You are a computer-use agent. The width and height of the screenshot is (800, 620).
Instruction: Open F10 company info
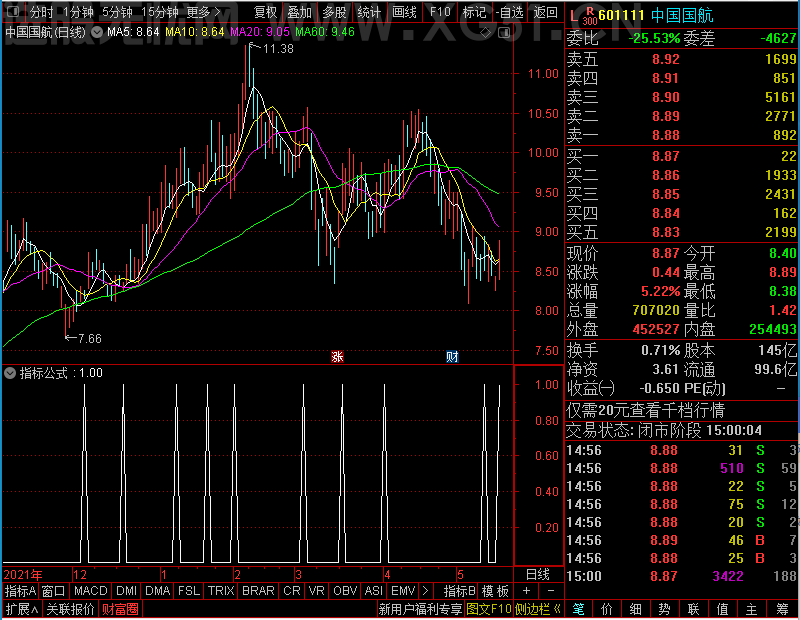(440, 12)
